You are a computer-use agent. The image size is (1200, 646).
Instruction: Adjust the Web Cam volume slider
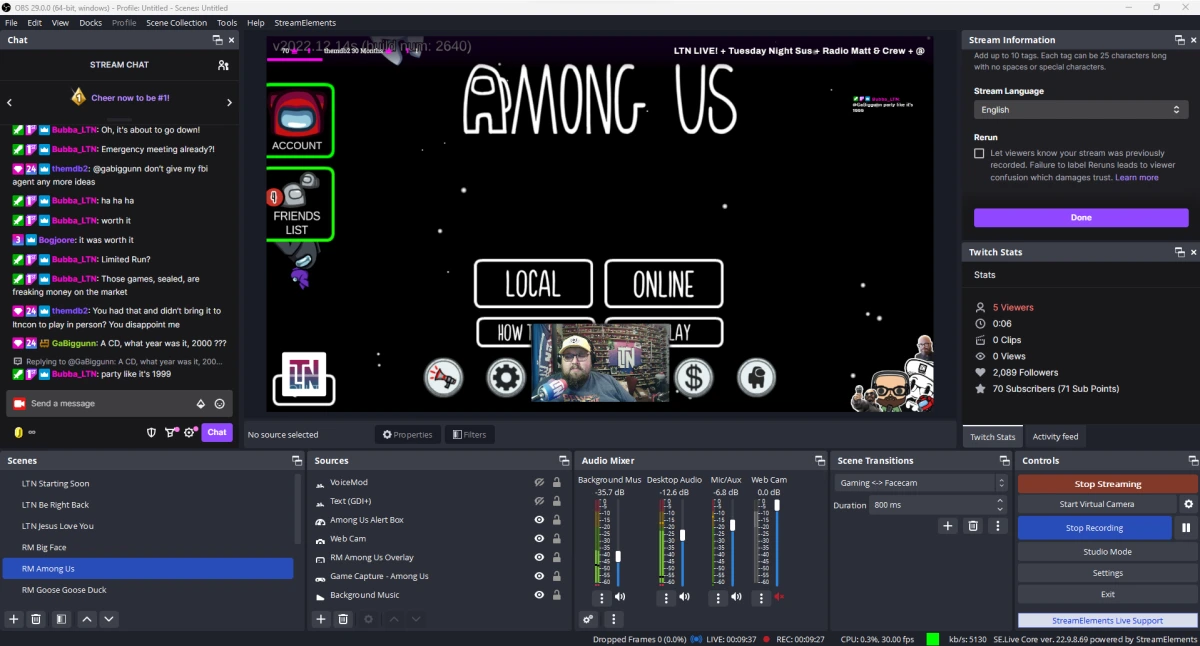(776, 505)
